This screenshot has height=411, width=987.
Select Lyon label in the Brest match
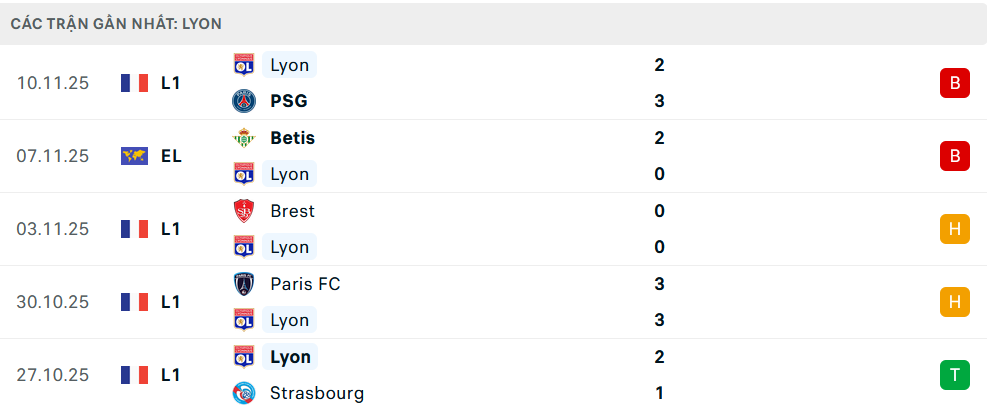289,247
